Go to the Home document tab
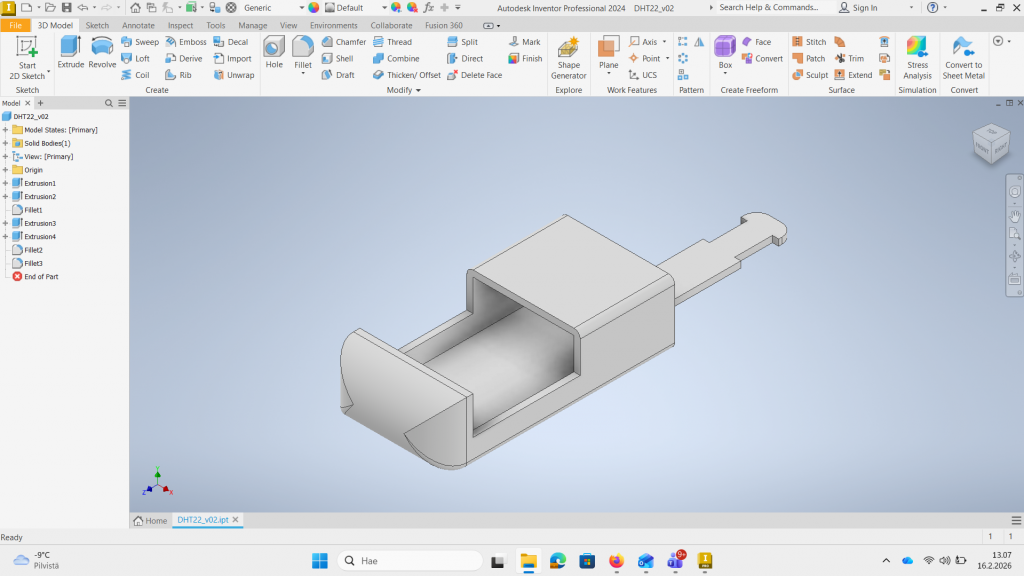 pos(150,521)
